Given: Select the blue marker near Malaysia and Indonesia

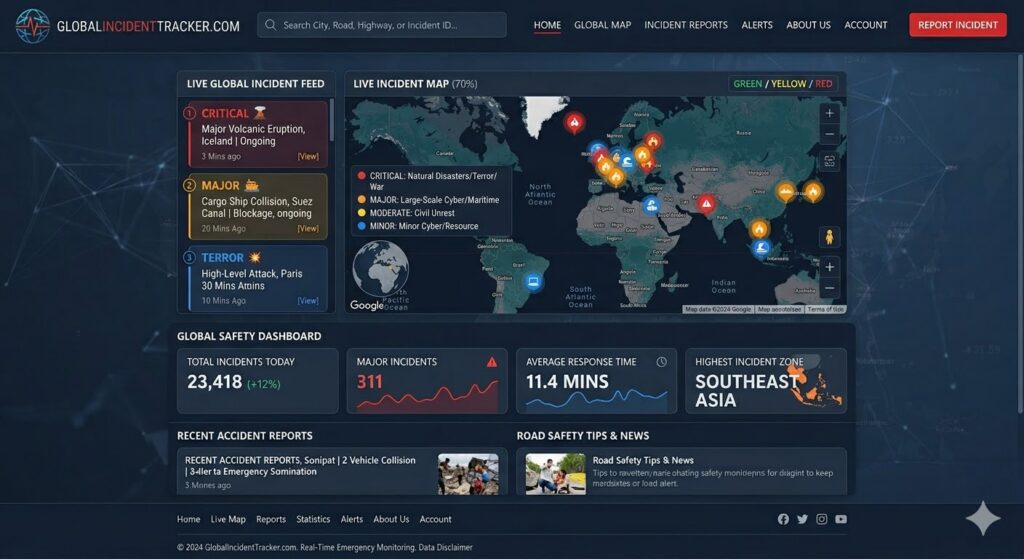Looking at the screenshot, I should click(761, 248).
